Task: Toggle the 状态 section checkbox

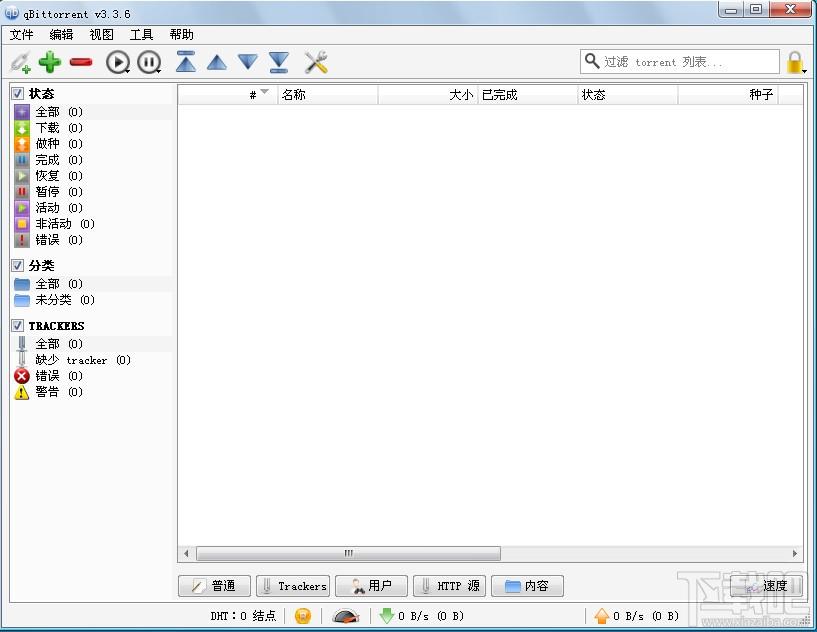Action: tap(17, 94)
